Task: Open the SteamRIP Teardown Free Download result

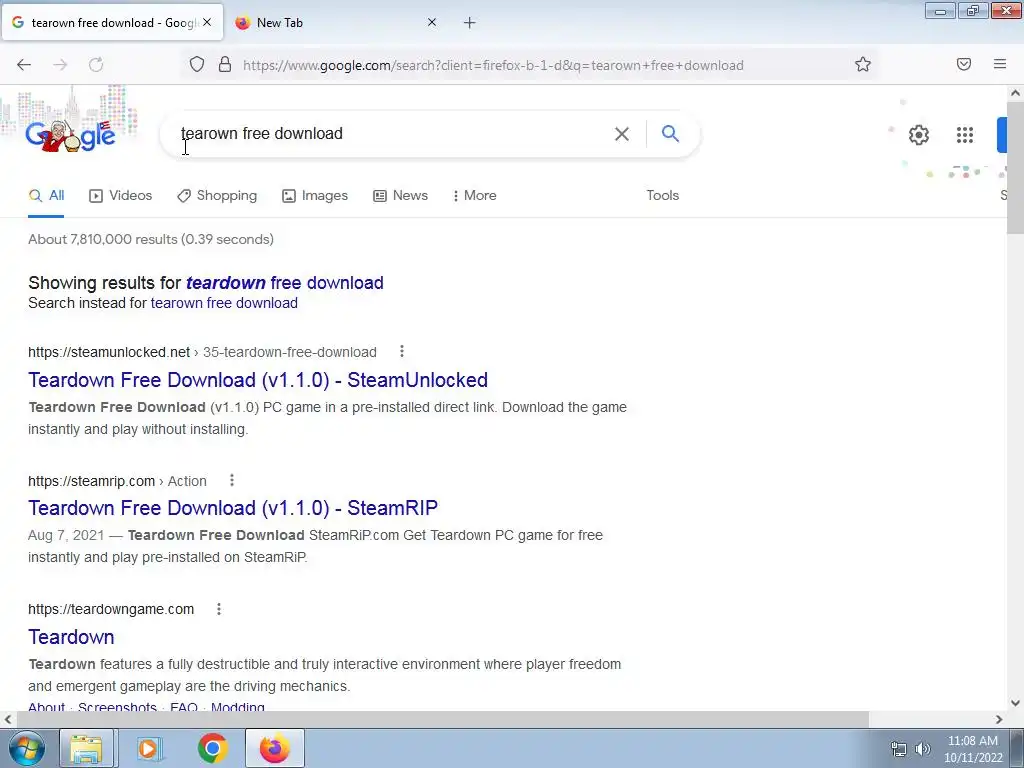Action: pyautogui.click(x=233, y=508)
